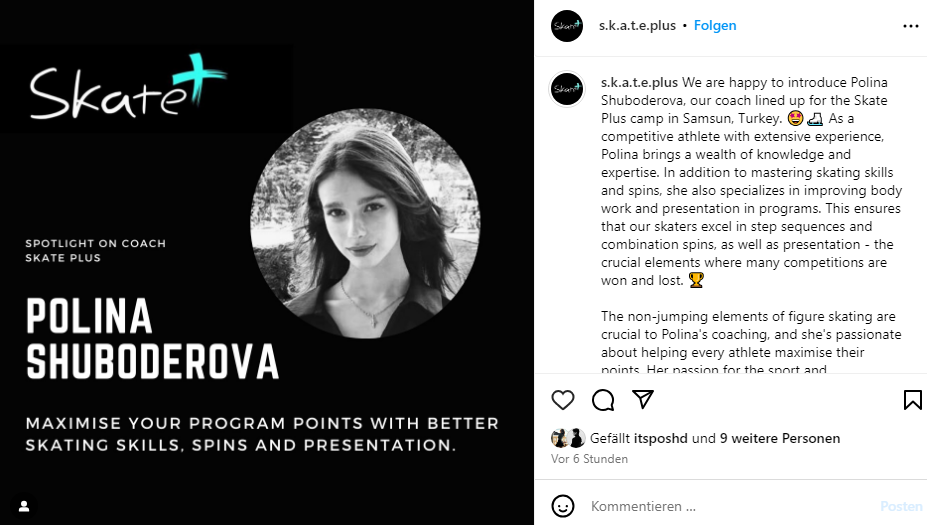The image size is (927, 525).
Task: Follow the account via Folgen
Action: tap(715, 26)
